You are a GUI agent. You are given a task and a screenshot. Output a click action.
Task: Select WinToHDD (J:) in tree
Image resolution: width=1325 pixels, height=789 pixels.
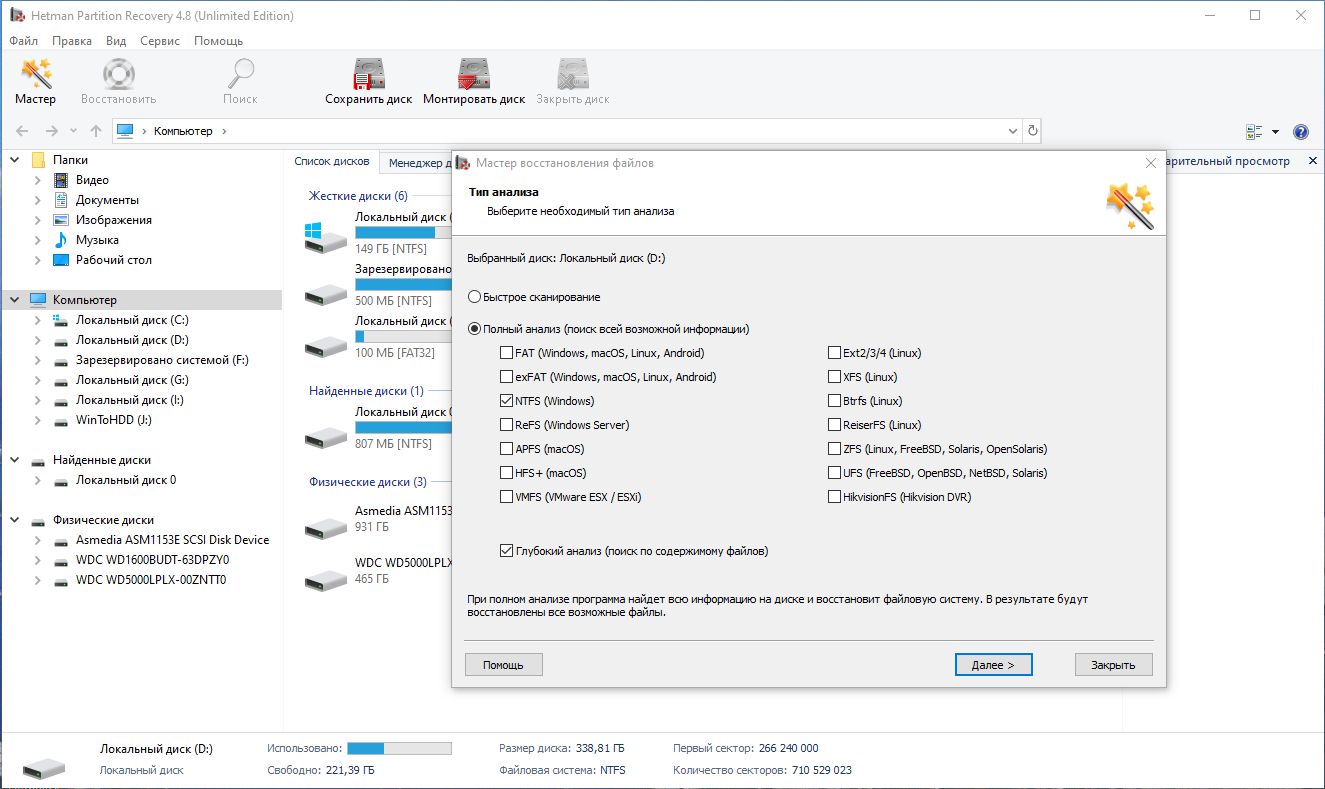point(114,420)
